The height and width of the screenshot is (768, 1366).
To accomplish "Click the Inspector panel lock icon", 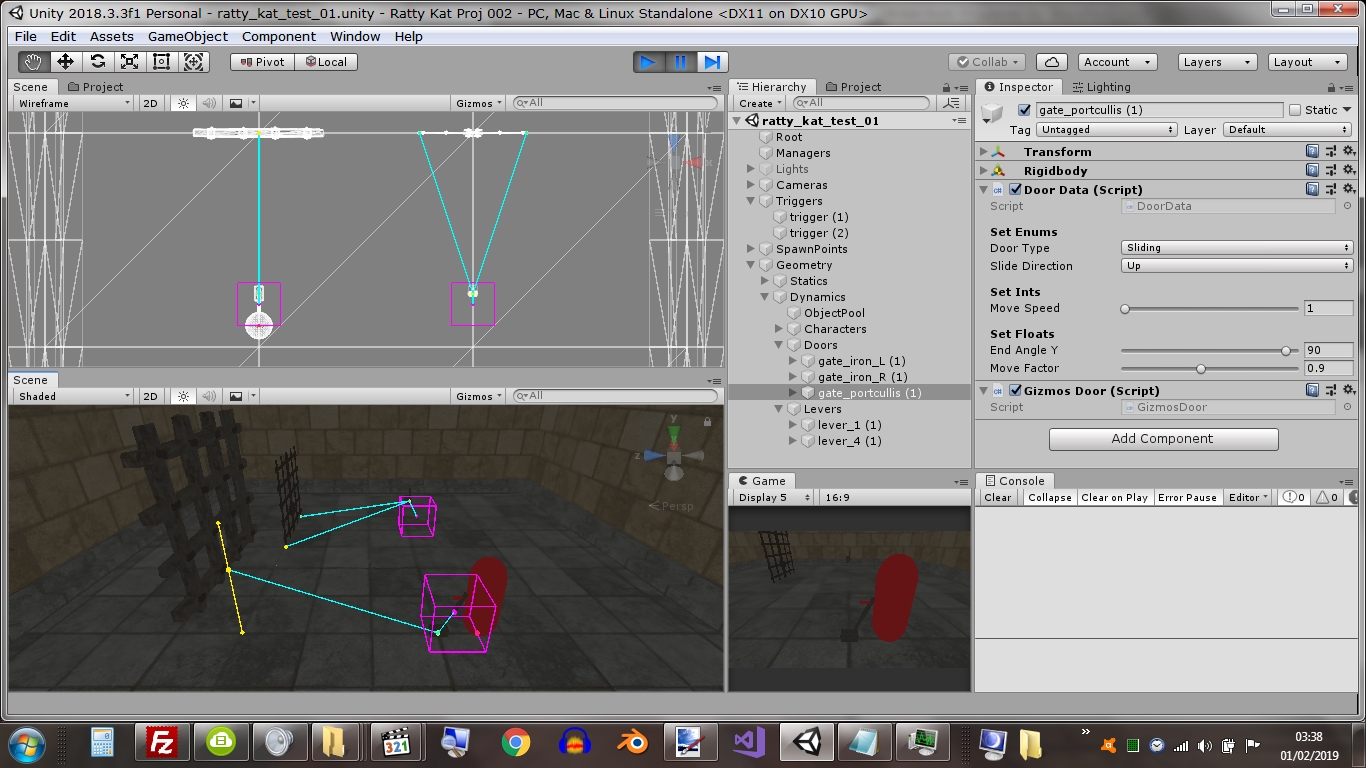I will [x=1330, y=88].
